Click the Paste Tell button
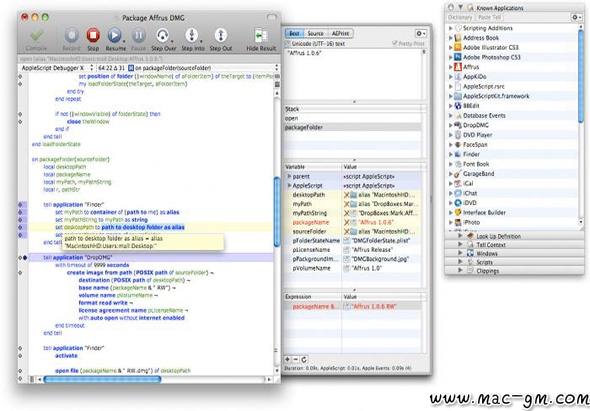The width and height of the screenshot is (590, 411). click(489, 17)
